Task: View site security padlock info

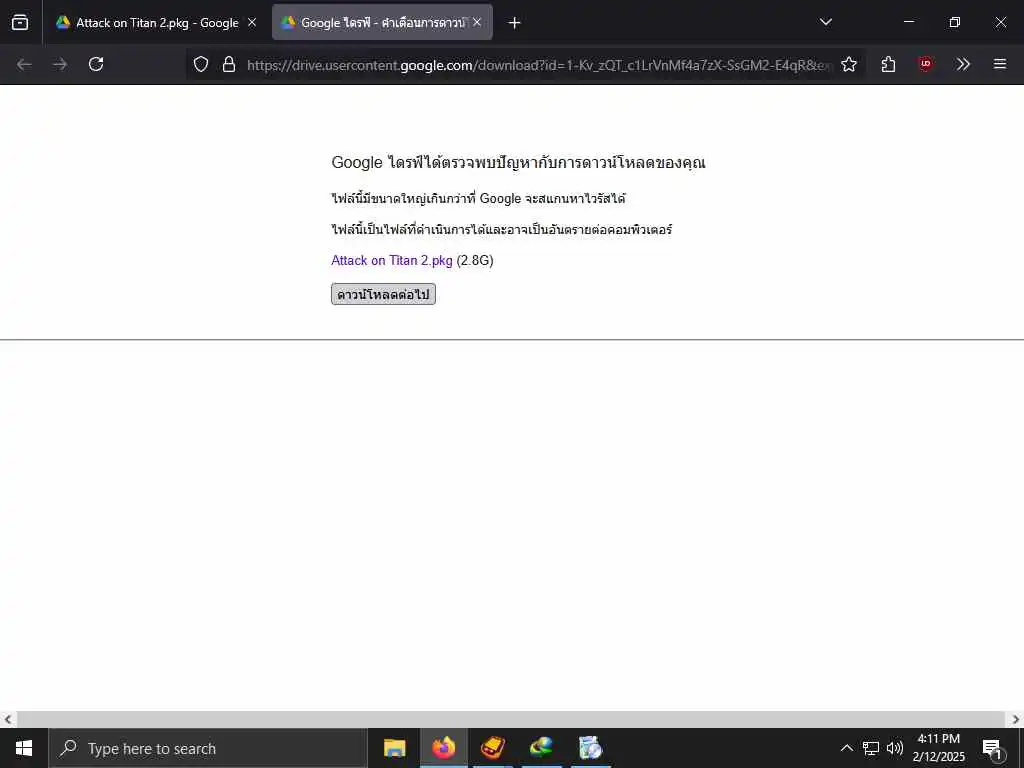Action: click(x=229, y=64)
